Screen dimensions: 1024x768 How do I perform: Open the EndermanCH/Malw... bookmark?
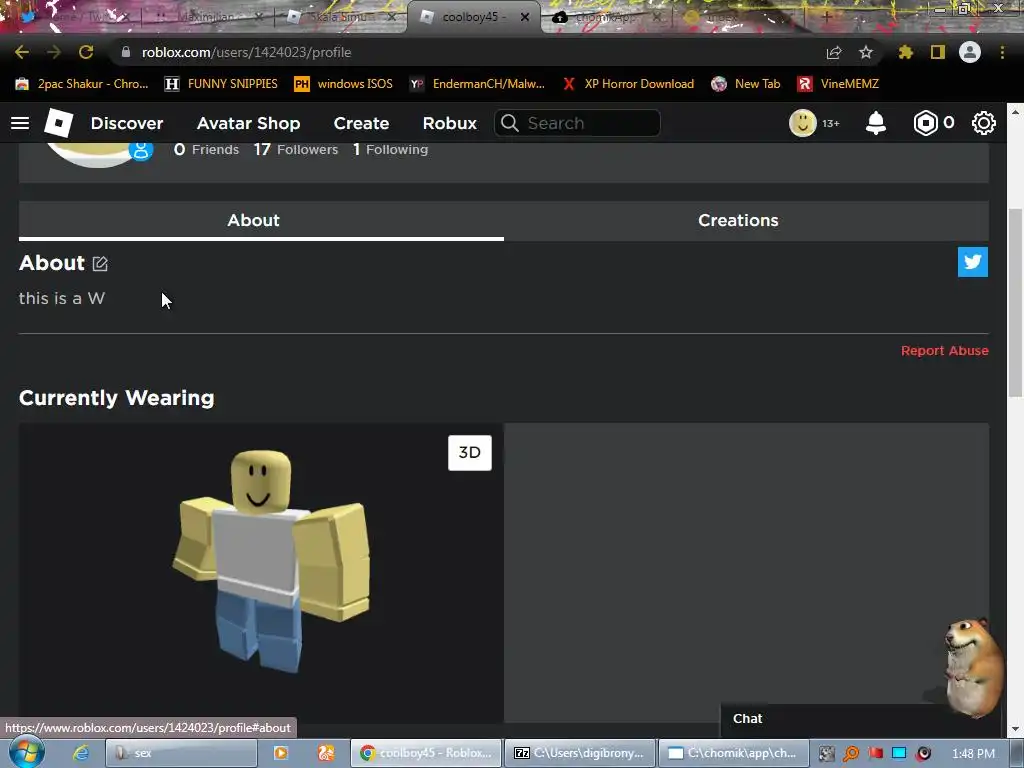(477, 84)
